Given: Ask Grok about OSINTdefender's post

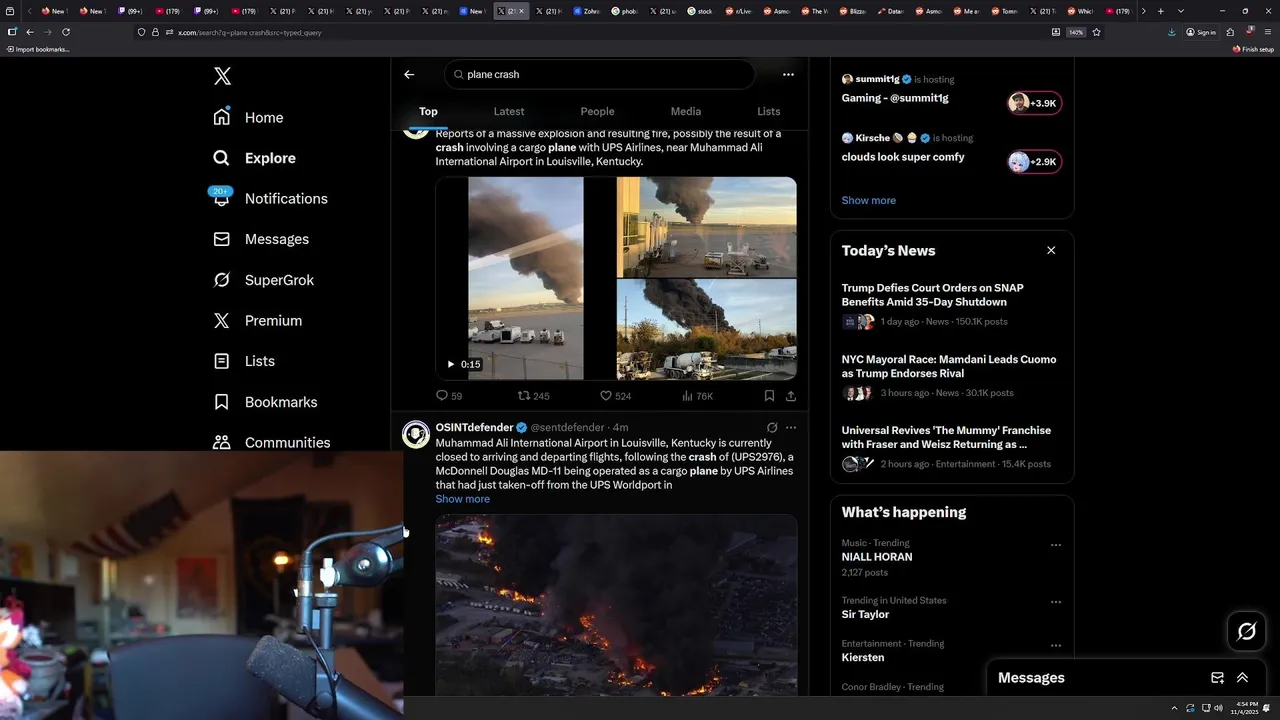Looking at the screenshot, I should 772,427.
